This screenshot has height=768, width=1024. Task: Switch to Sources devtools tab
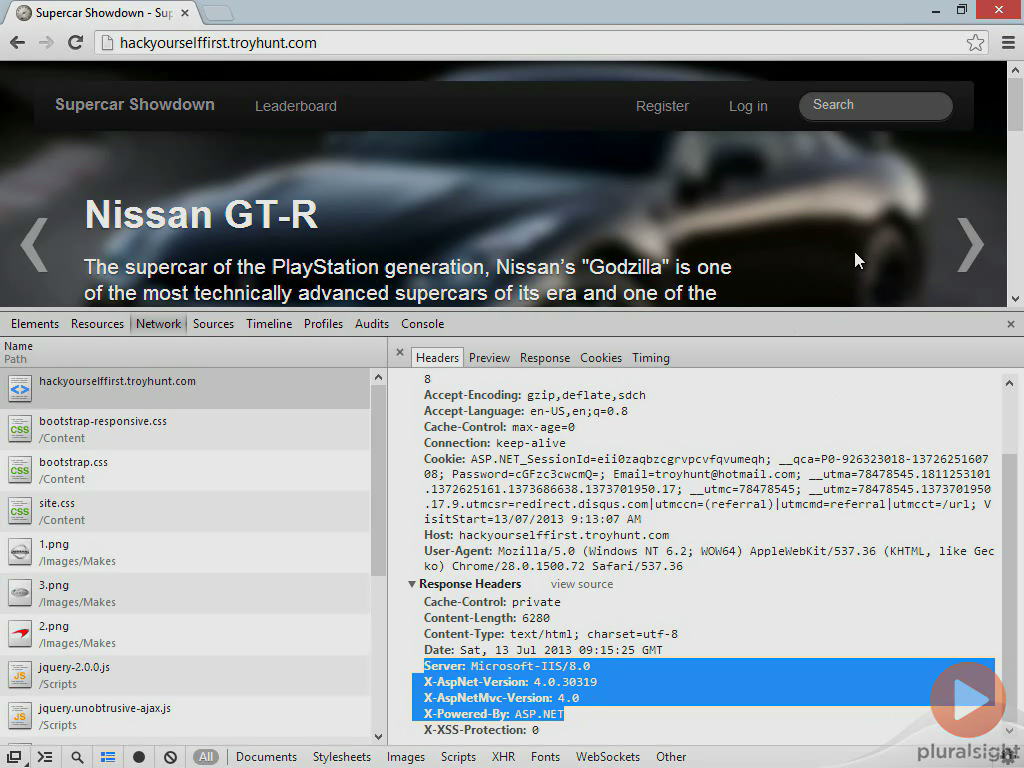pos(213,324)
